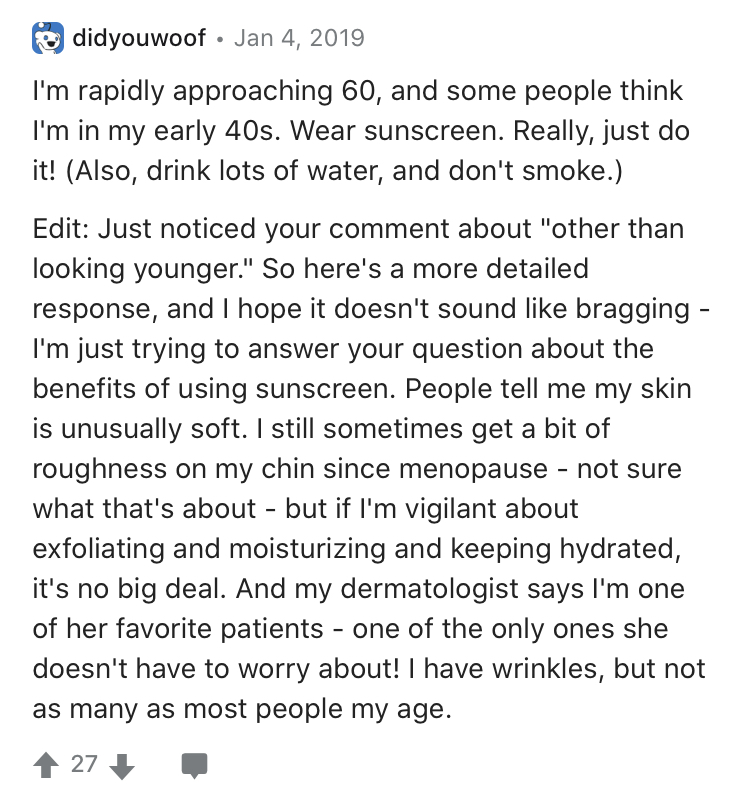Click the reply speech bubble icon
750x795 pixels.
(x=193, y=766)
